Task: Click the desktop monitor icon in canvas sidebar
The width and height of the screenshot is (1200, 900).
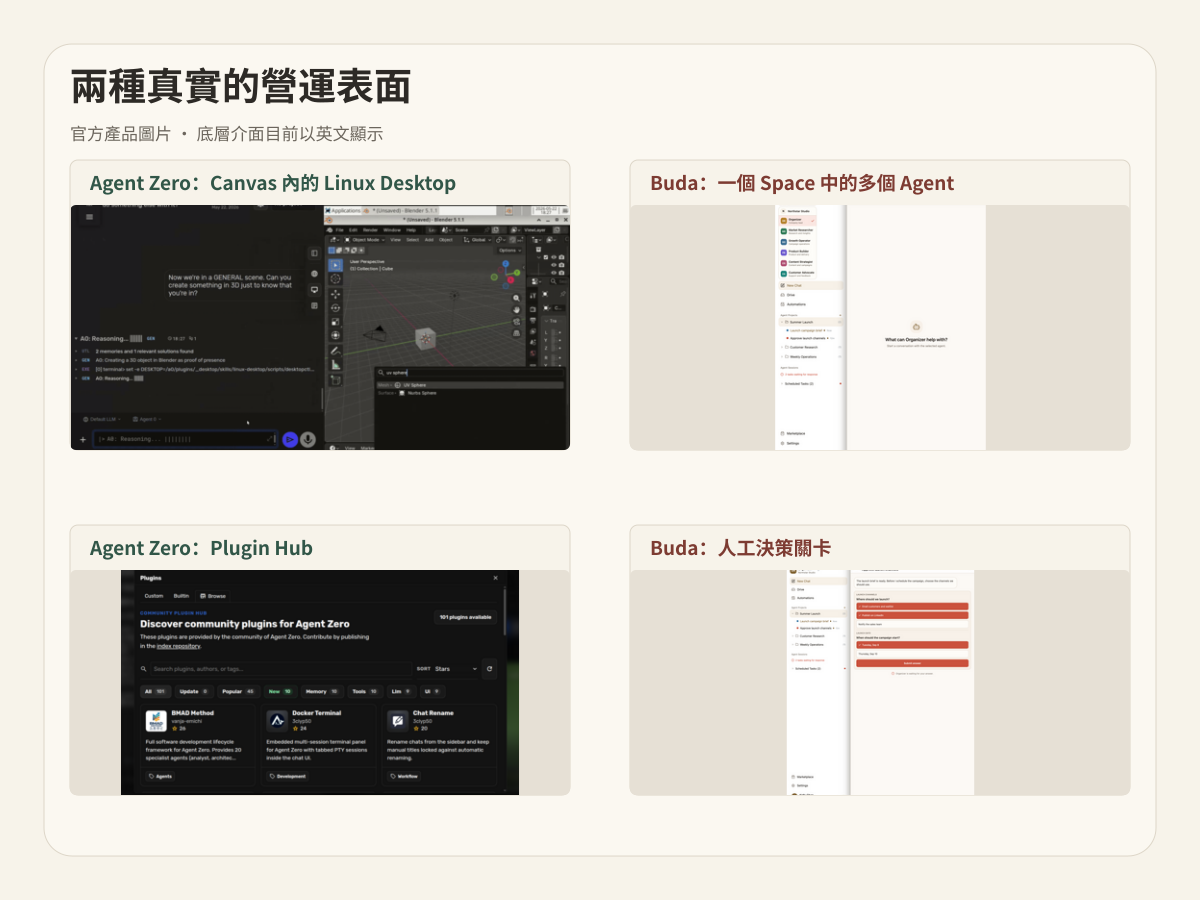Action: click(x=315, y=289)
